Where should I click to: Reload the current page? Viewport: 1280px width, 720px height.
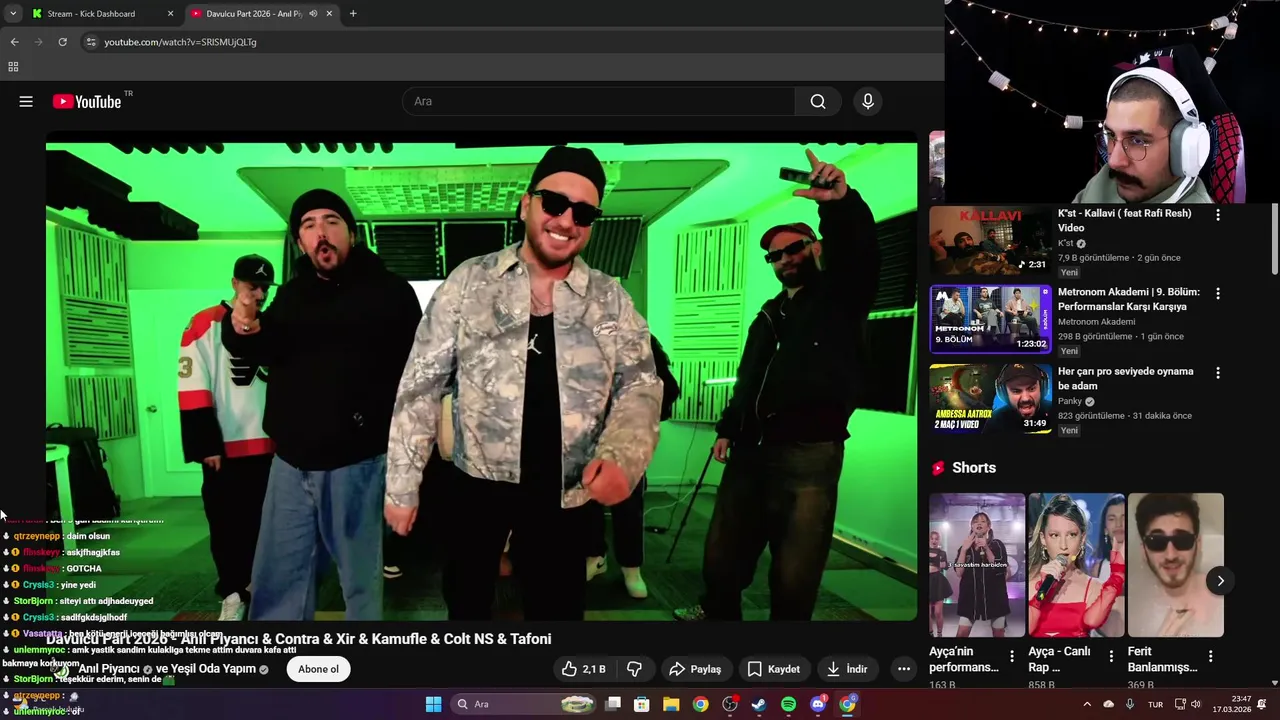click(x=62, y=42)
